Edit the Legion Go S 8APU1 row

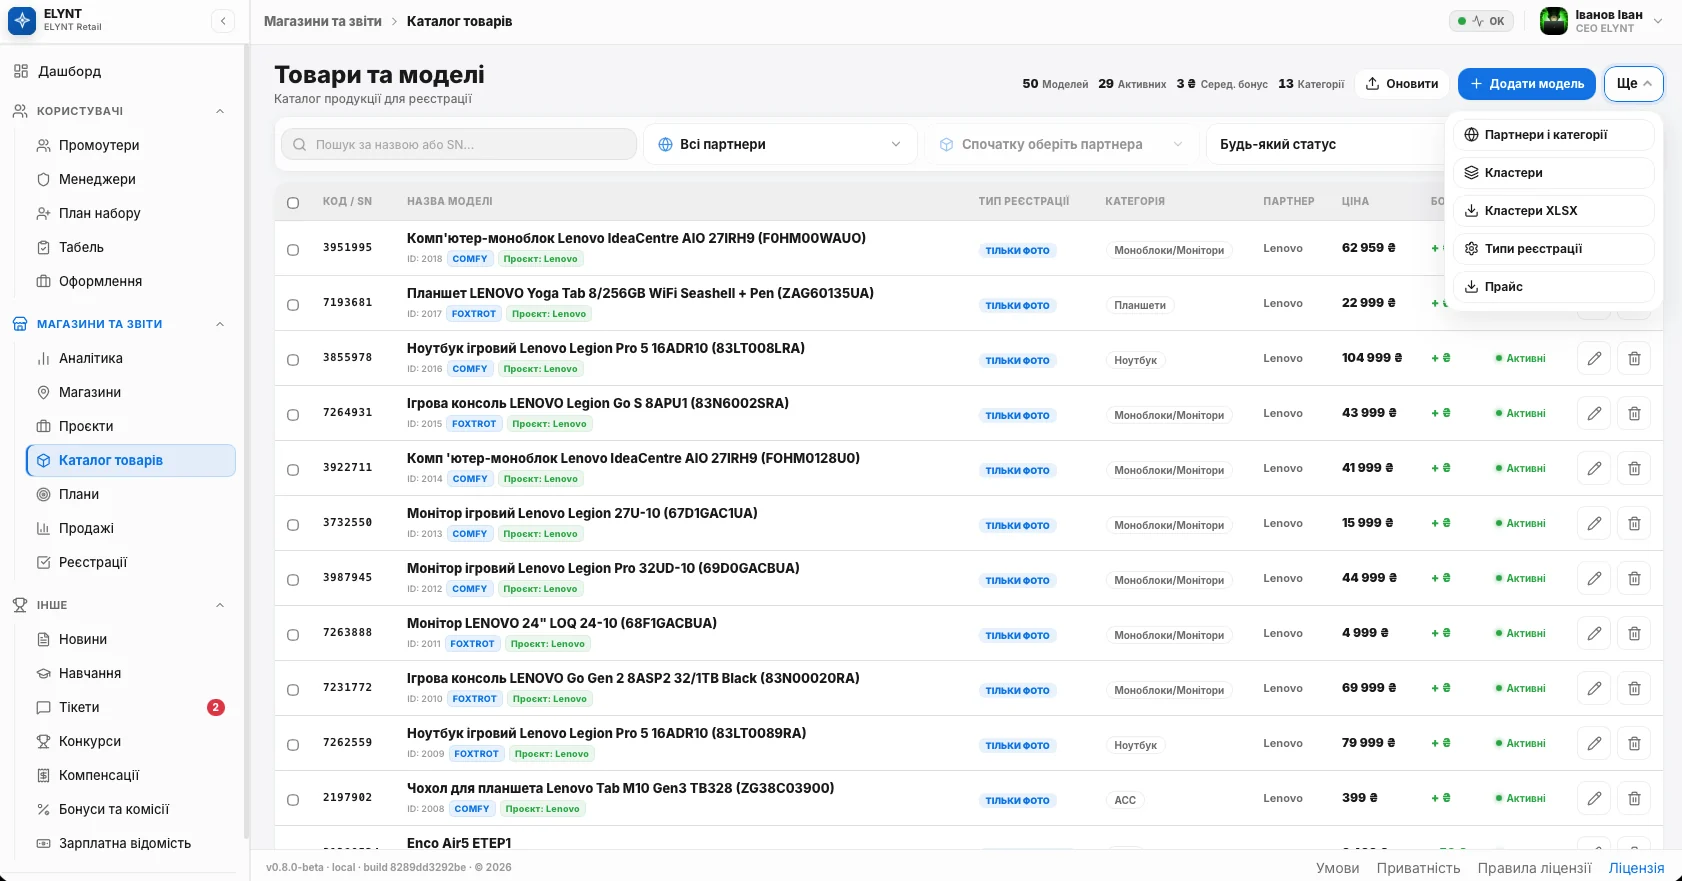click(x=1594, y=413)
